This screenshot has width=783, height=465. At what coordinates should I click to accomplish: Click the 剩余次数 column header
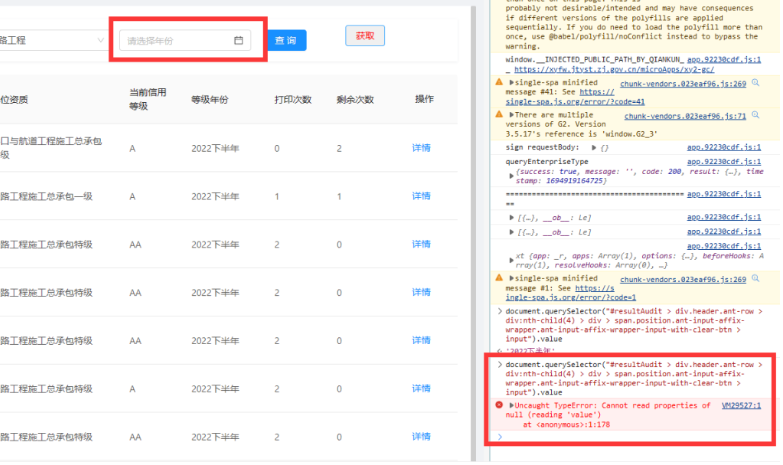pyautogui.click(x=355, y=99)
